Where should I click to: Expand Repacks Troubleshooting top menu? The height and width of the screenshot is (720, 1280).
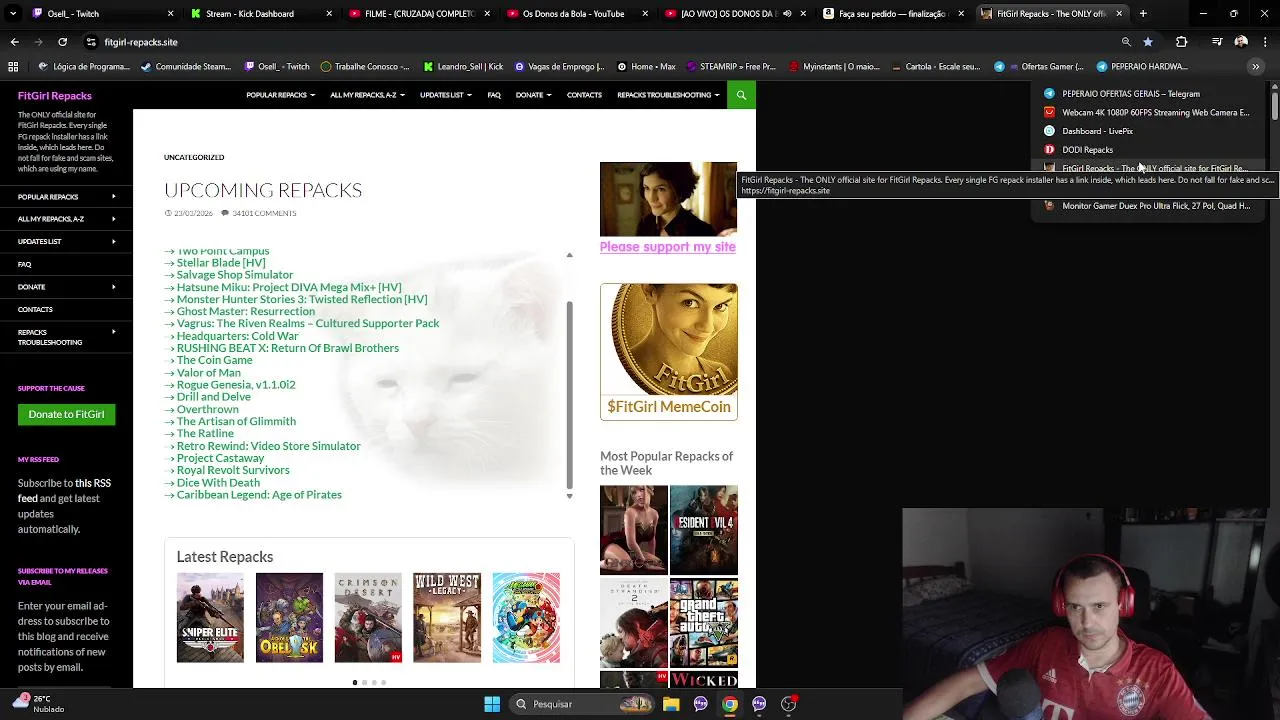coord(668,95)
